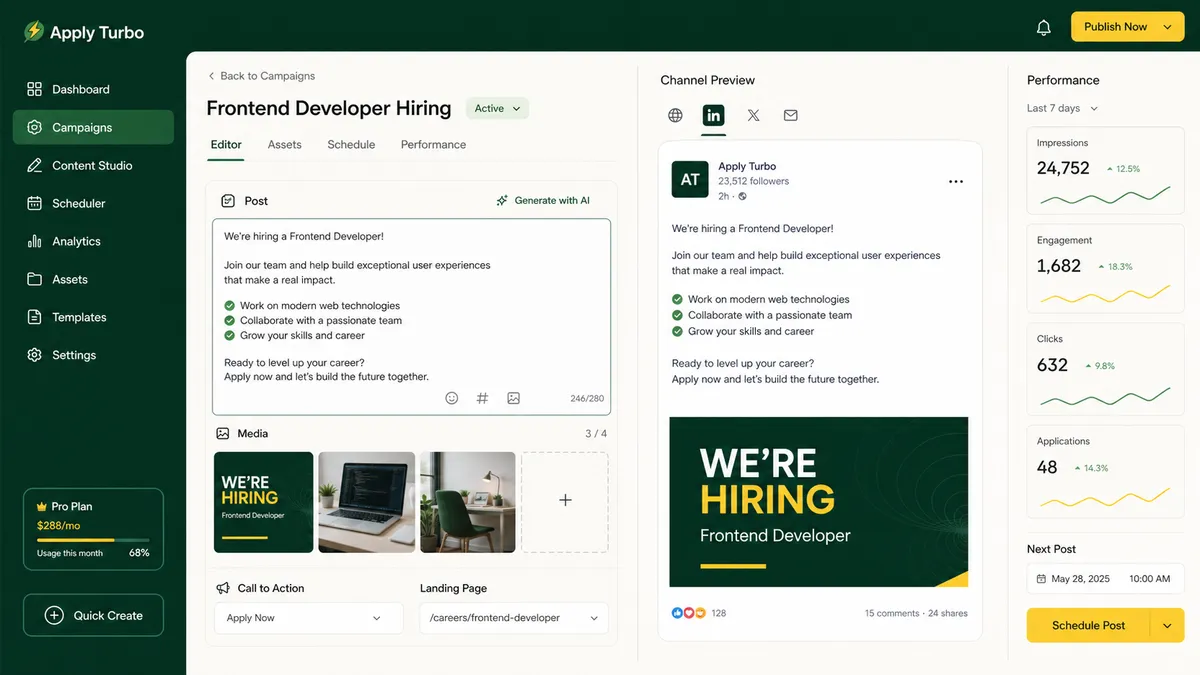Screen dimensions: 1200x675
Task: Click the Pro Plan usage progress bar
Action: [93, 540]
